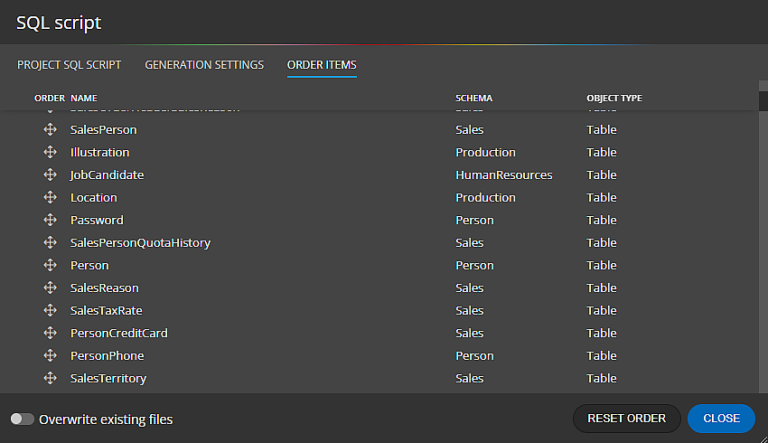Close the SQL script dialog
768x443 pixels.
[x=721, y=418]
